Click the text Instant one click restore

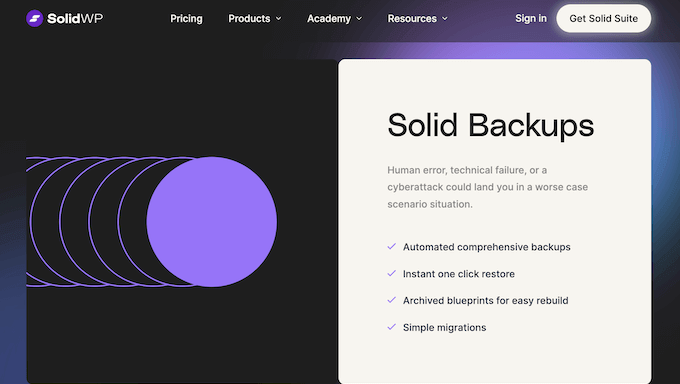pos(459,274)
